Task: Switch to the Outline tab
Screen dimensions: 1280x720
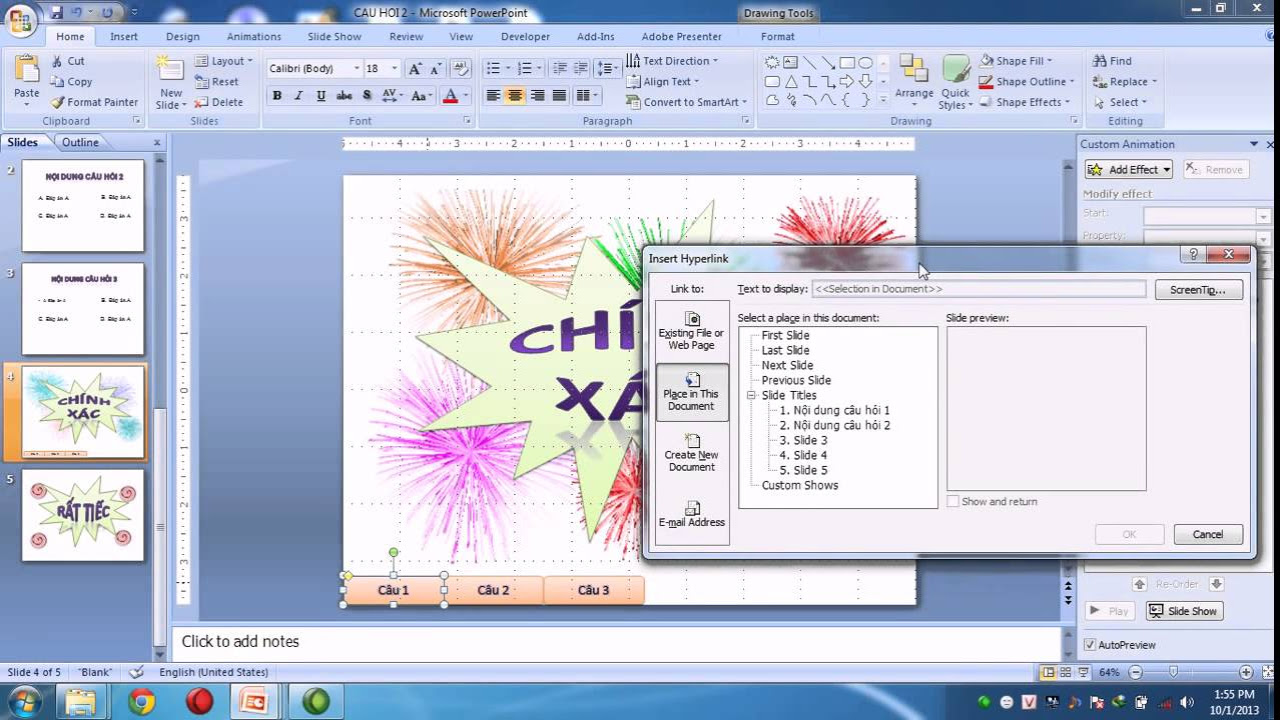Action: pos(80,142)
